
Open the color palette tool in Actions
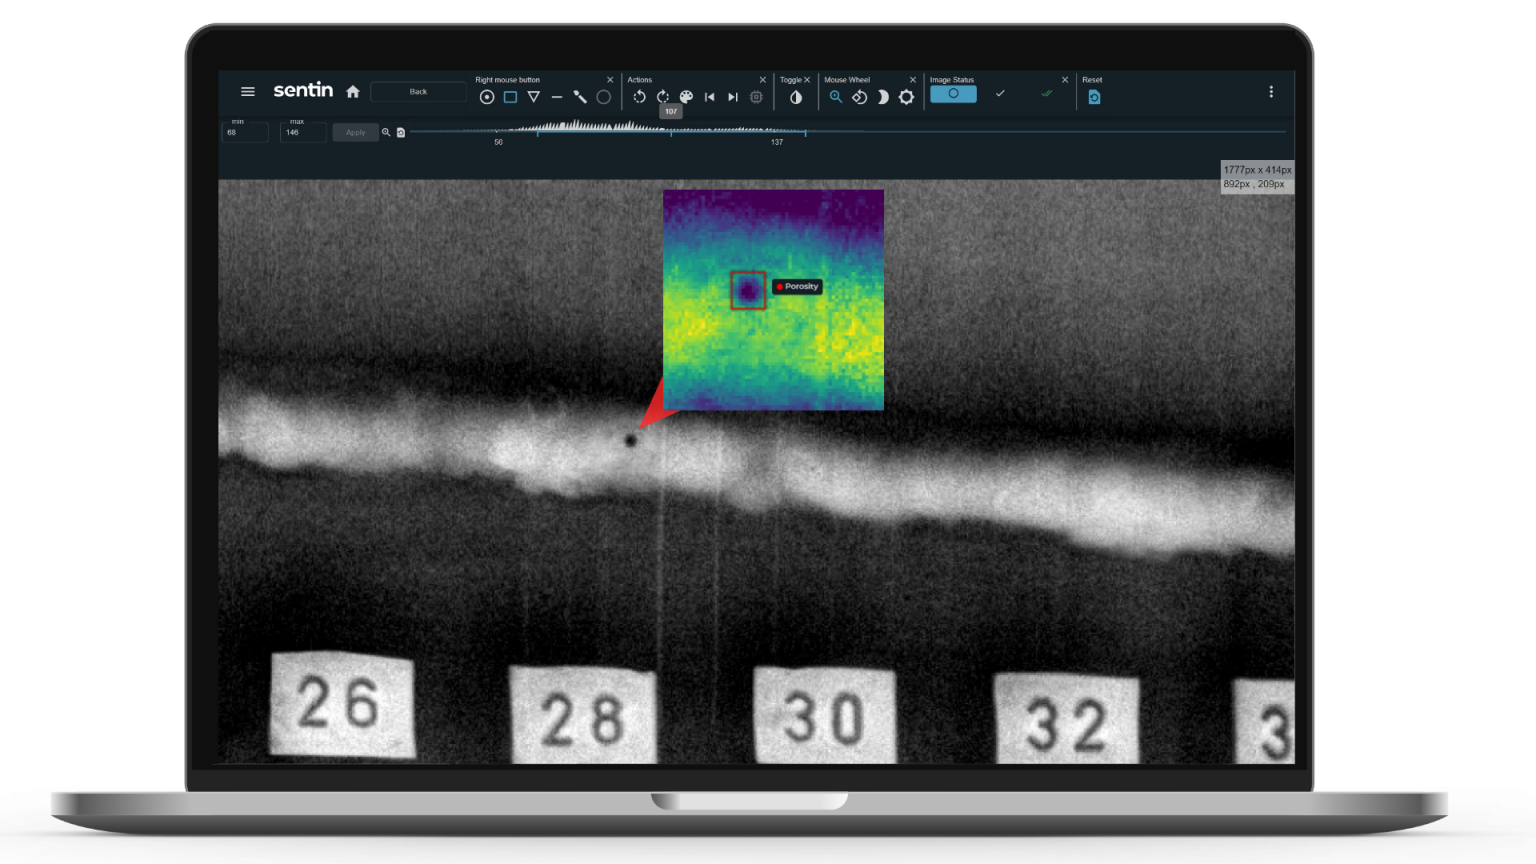tap(685, 96)
